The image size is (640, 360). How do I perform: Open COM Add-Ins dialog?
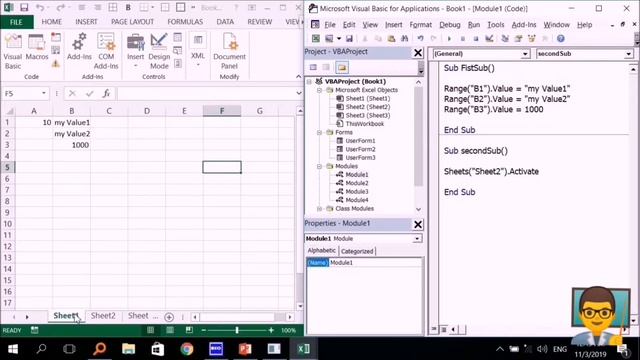pyautogui.click(x=106, y=51)
